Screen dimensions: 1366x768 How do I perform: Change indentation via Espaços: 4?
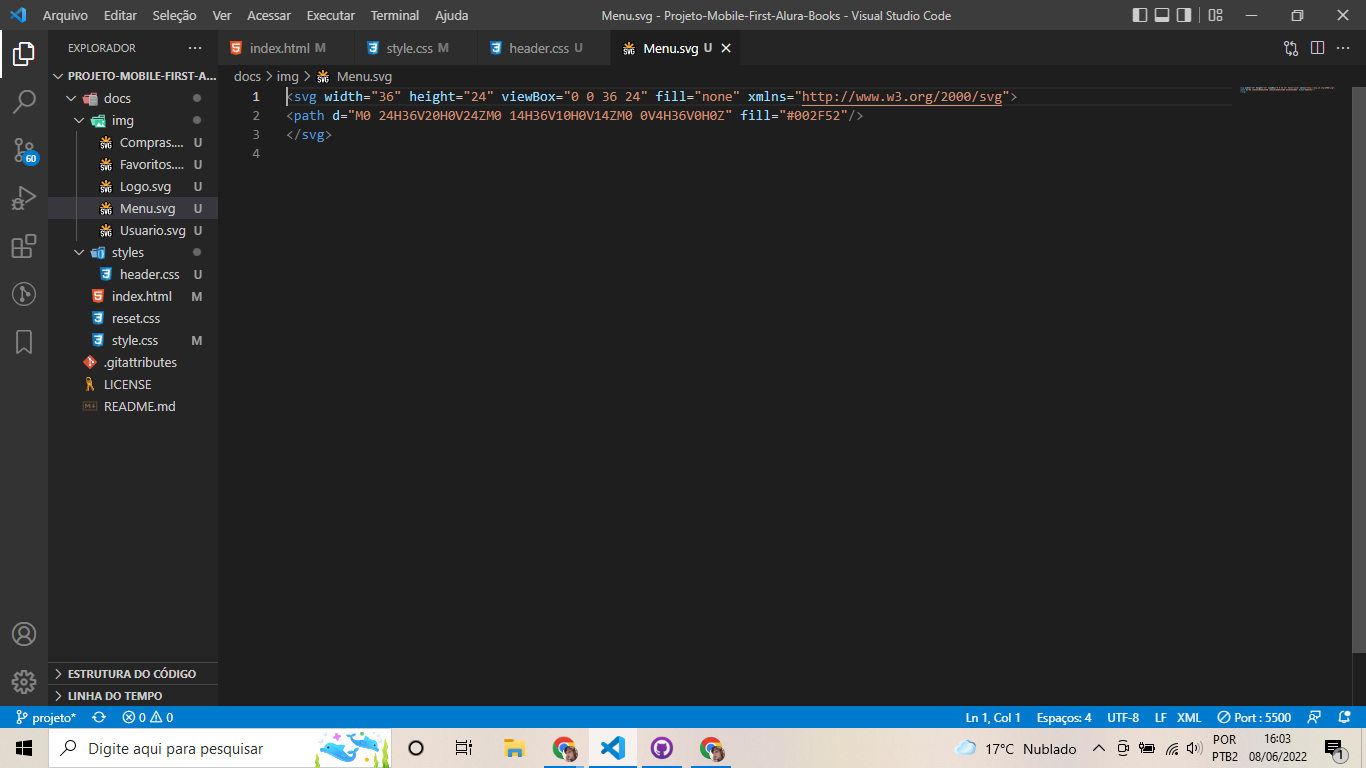click(x=1064, y=717)
